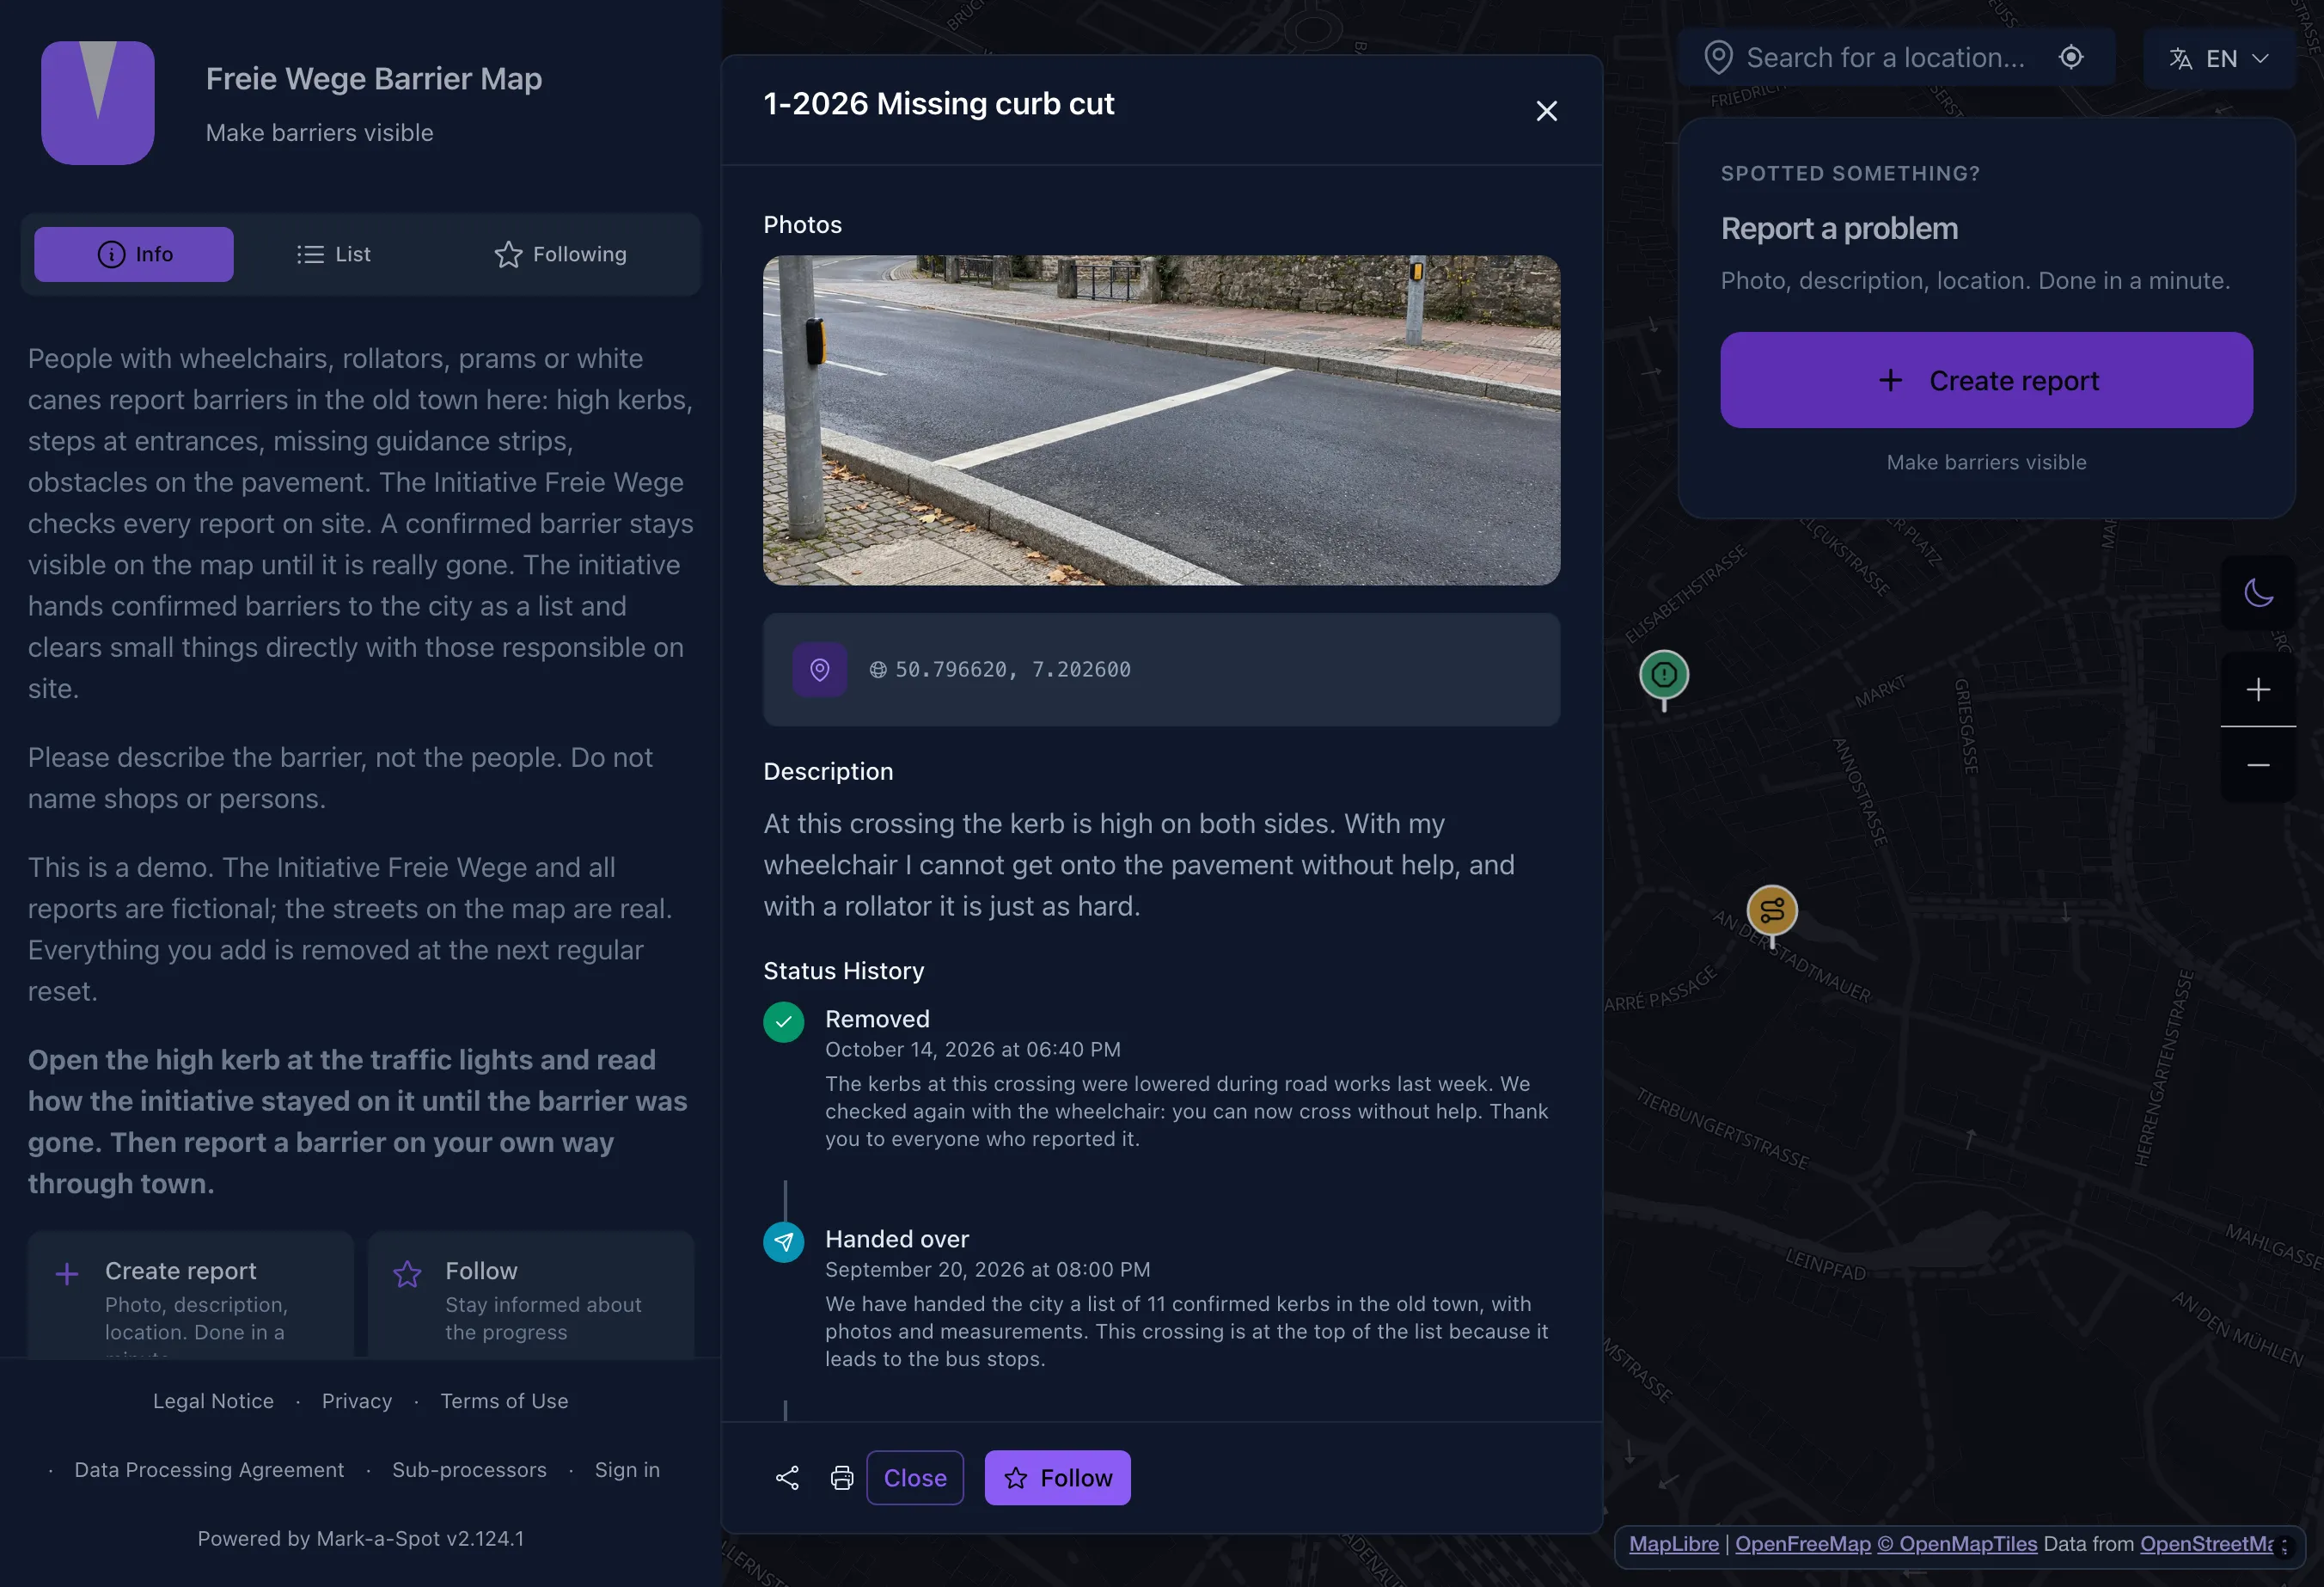Click the print icon next to Close
The width and height of the screenshot is (2324, 1587).
(842, 1478)
